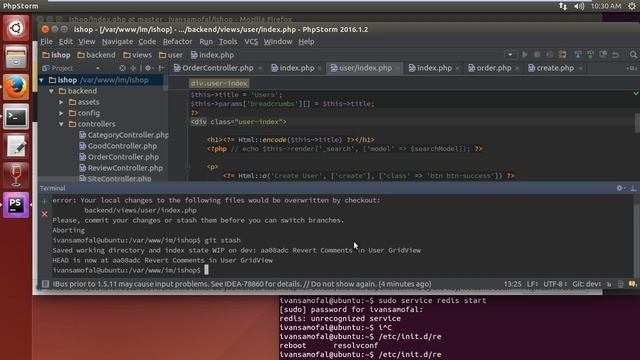Click the toolbar Undo arrow icon
Viewport: 640px width, 360px height.
click(616, 55)
